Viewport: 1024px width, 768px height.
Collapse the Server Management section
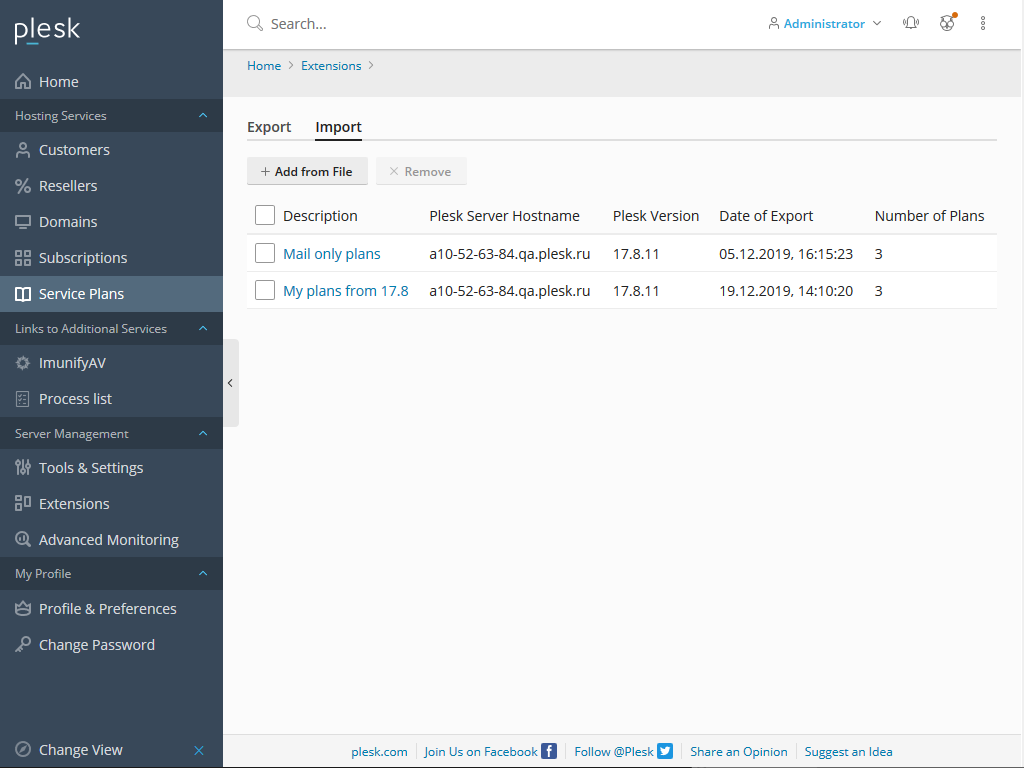click(x=203, y=434)
